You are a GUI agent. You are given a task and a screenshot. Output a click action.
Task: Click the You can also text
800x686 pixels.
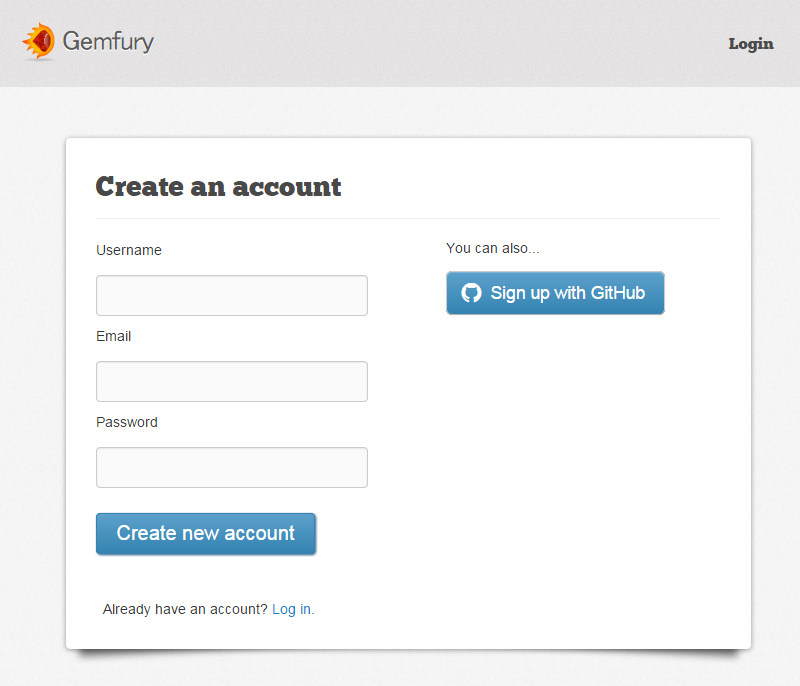tap(492, 248)
